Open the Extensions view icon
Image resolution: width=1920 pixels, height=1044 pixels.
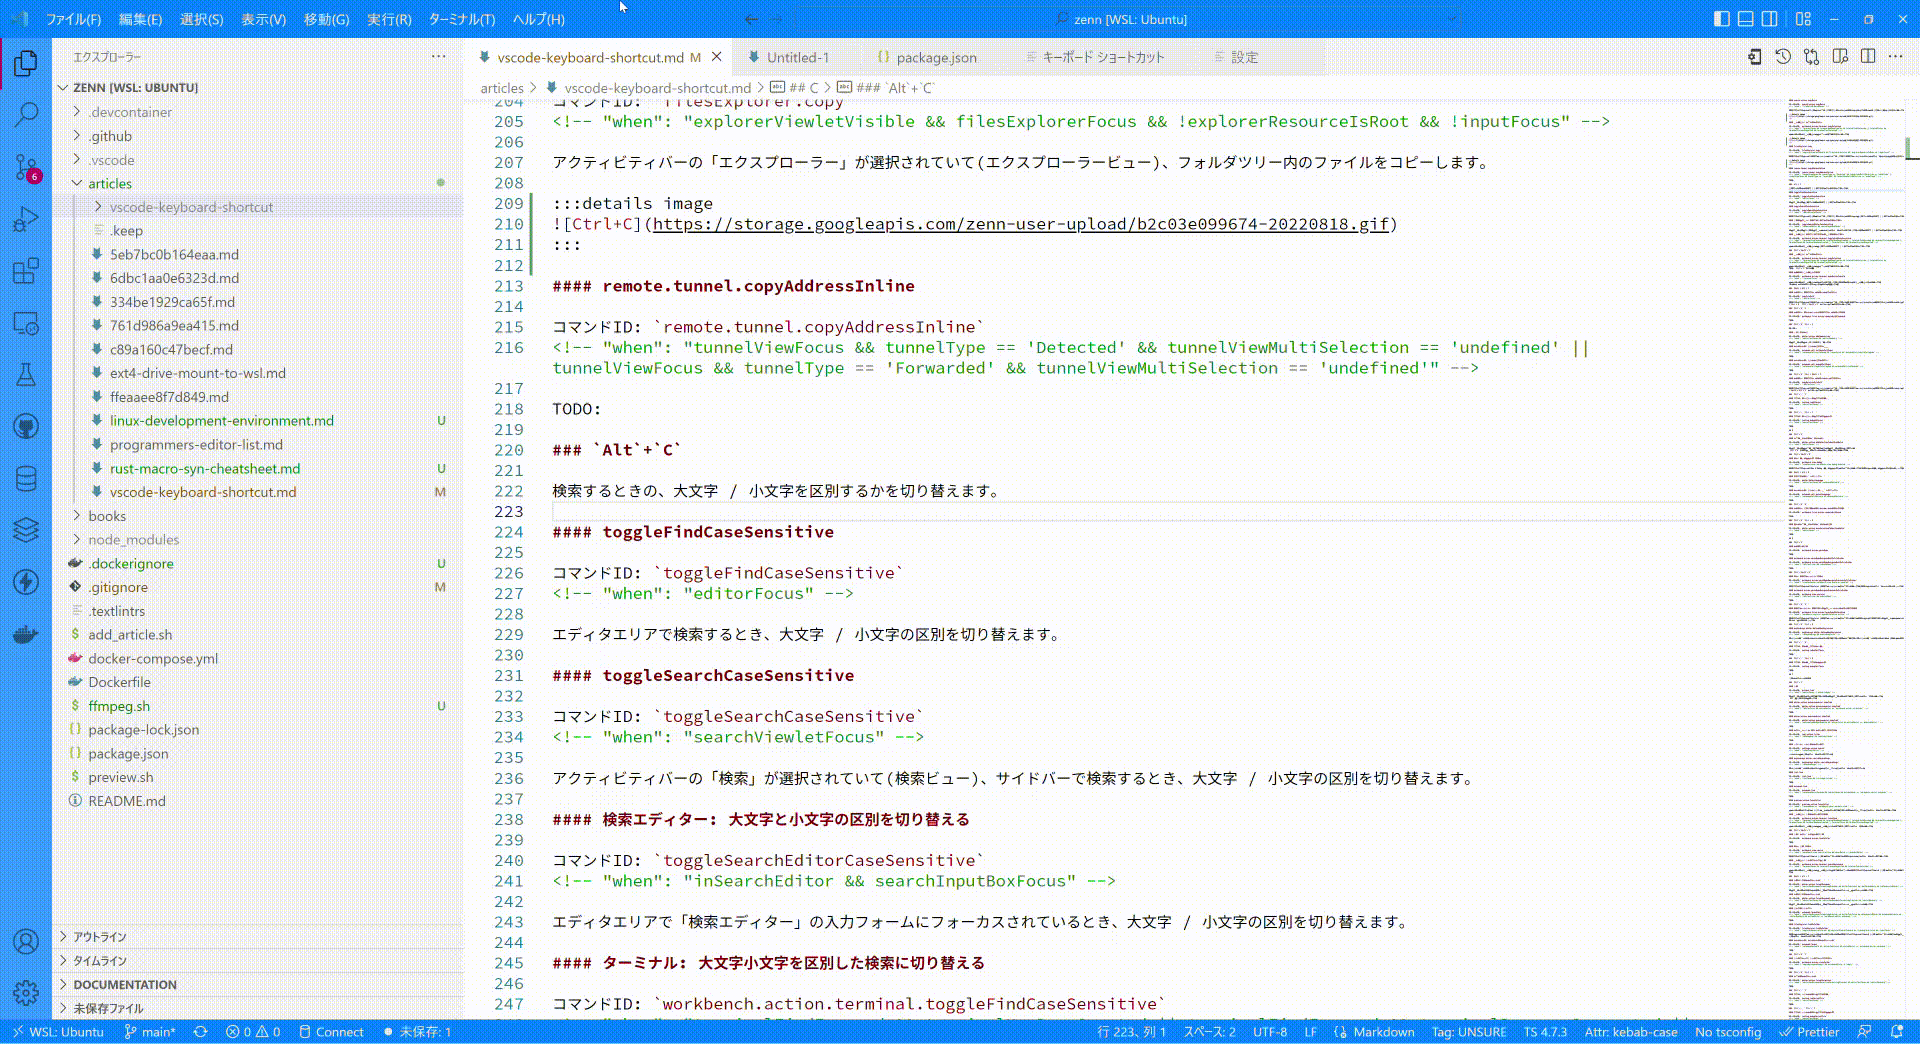pyautogui.click(x=26, y=271)
